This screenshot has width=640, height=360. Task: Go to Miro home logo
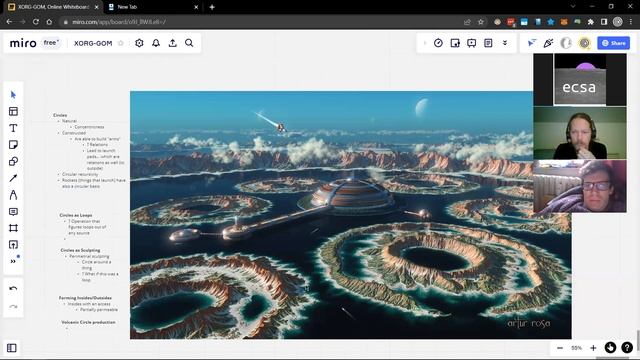point(23,43)
